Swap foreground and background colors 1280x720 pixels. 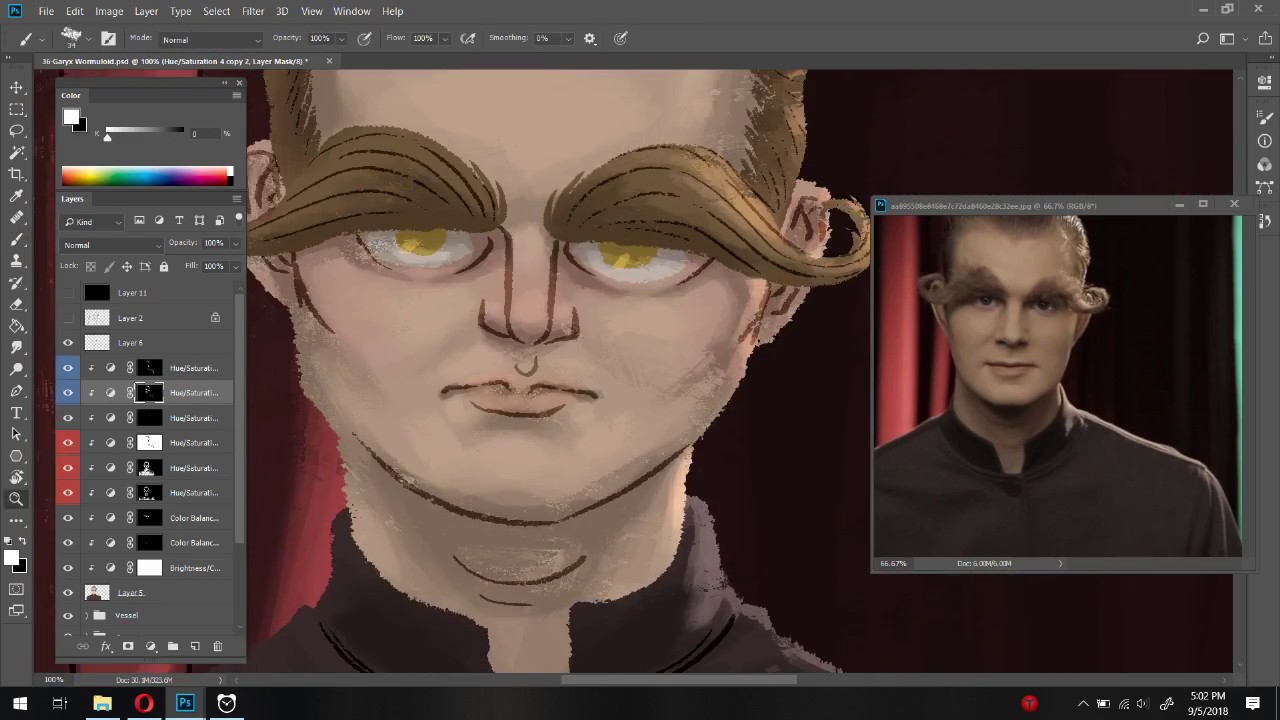coord(23,541)
